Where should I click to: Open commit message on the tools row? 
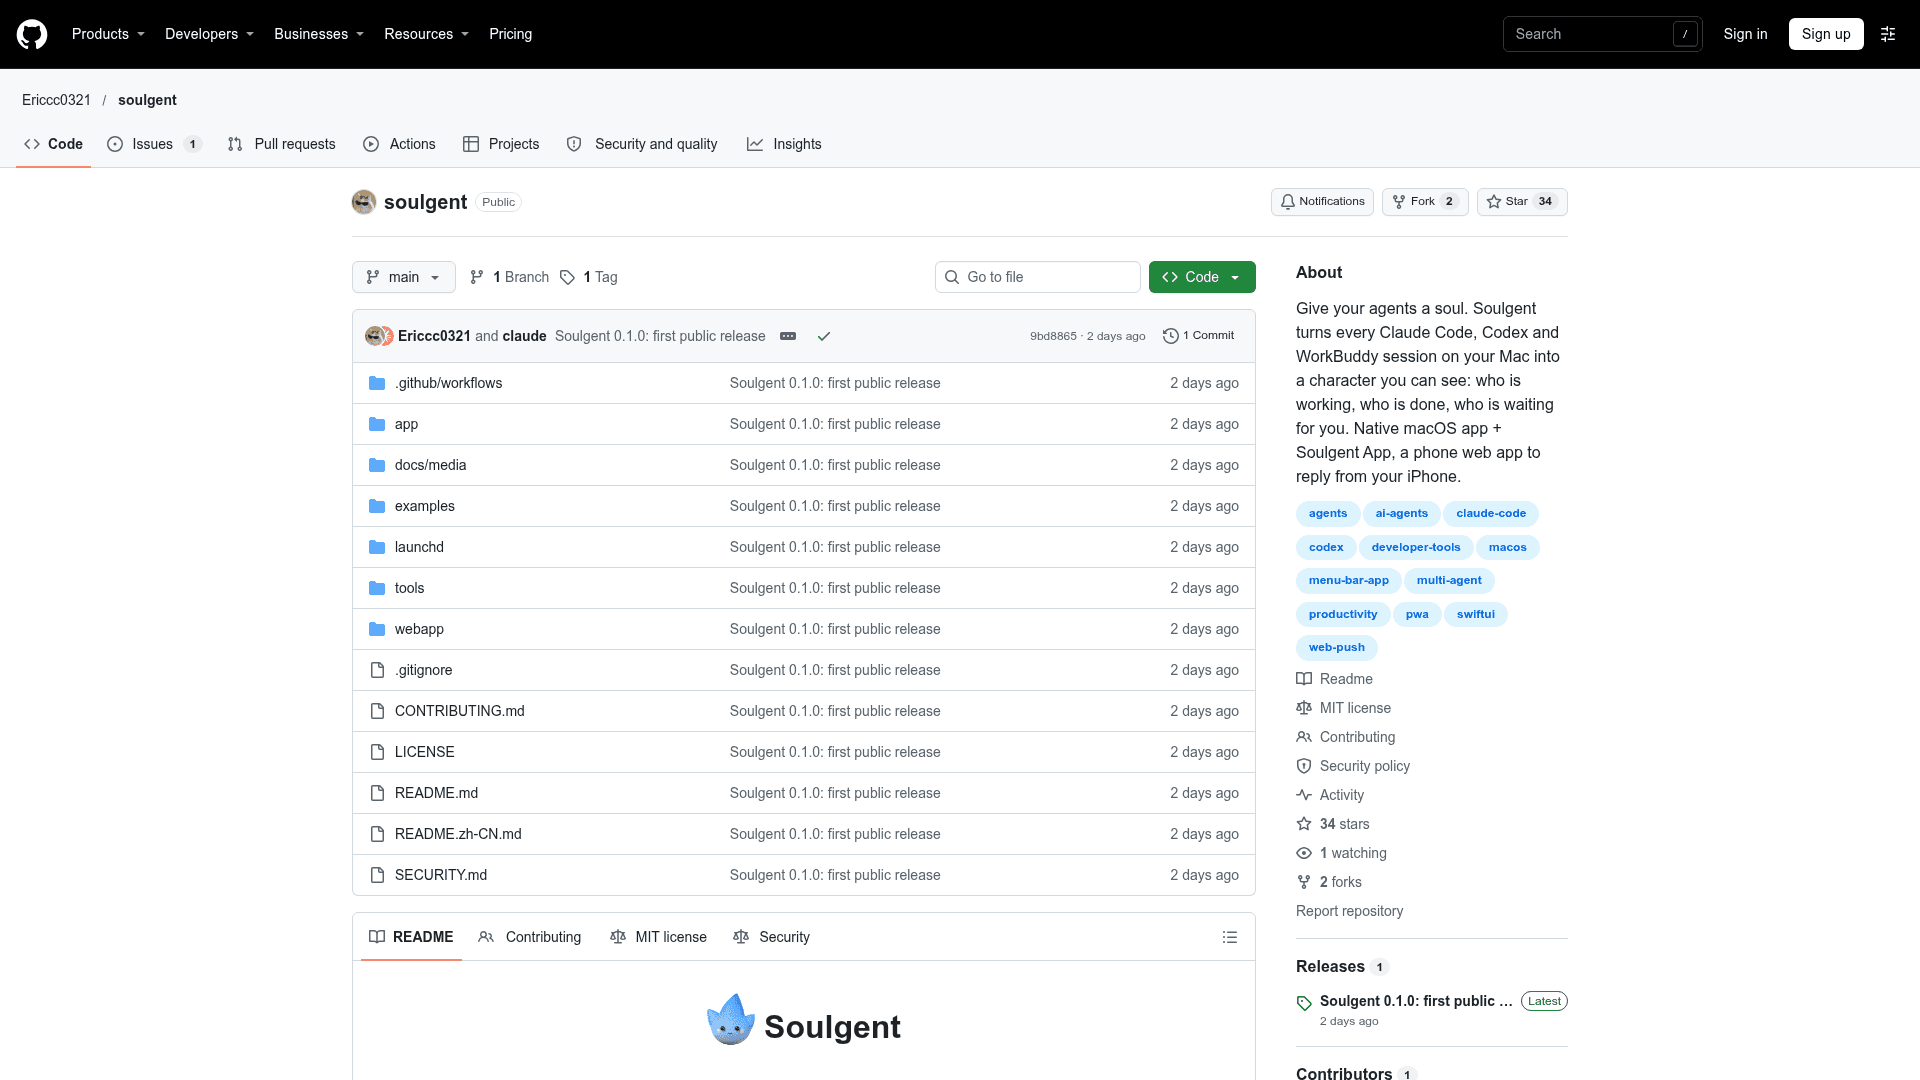pos(835,588)
